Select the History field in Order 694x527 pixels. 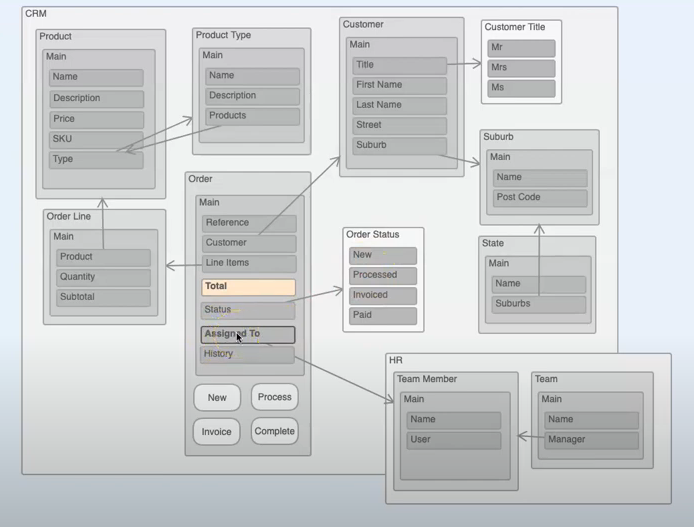coord(247,355)
